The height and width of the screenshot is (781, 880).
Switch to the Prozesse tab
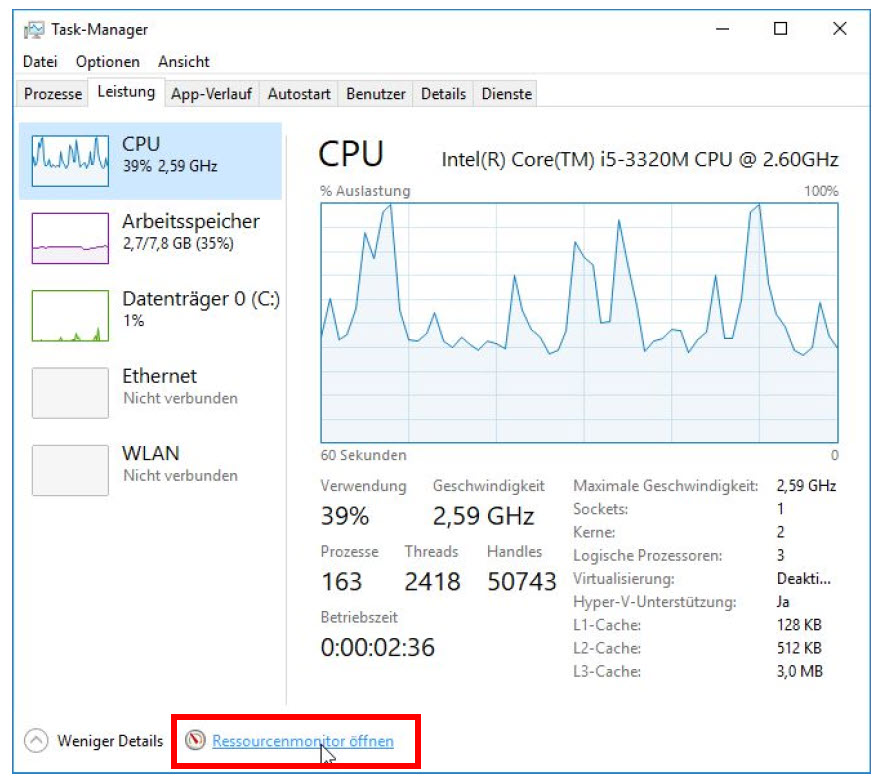pos(53,94)
